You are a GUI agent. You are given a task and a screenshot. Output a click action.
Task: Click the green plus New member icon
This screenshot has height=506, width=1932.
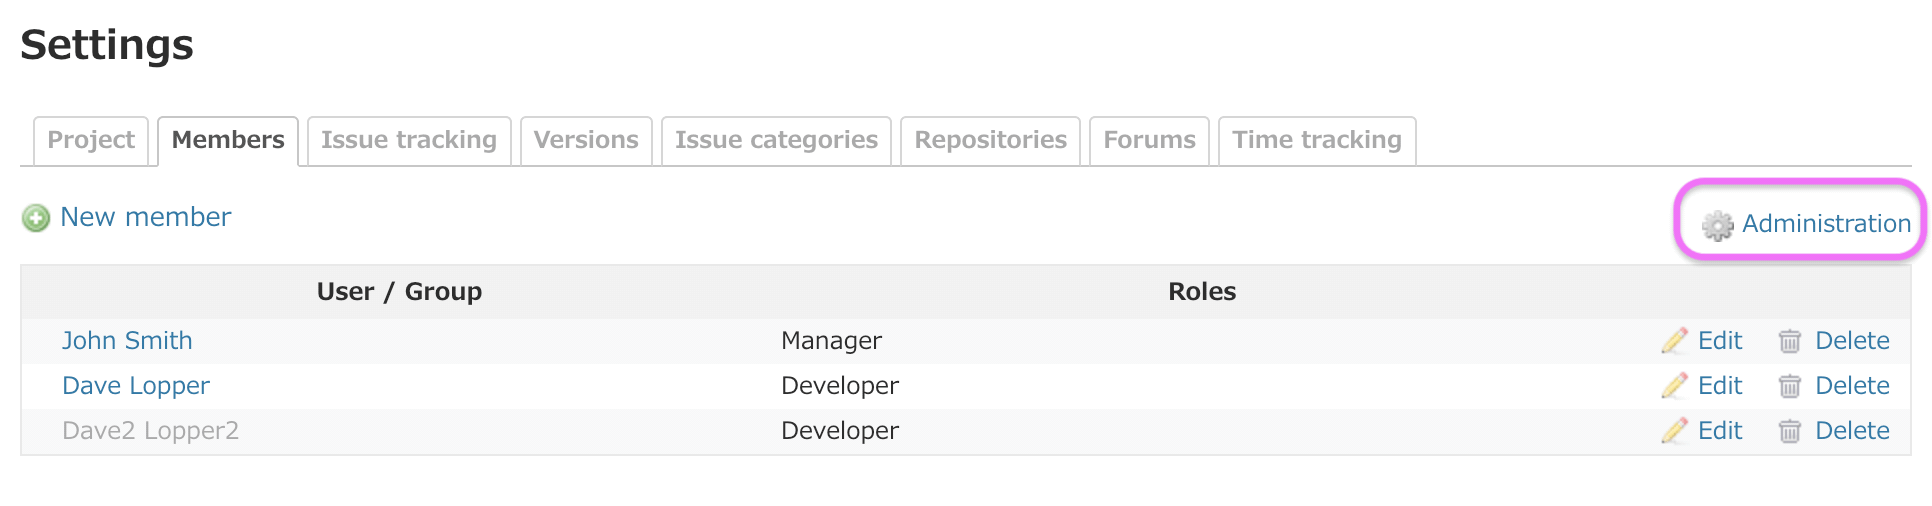pyautogui.click(x=36, y=218)
